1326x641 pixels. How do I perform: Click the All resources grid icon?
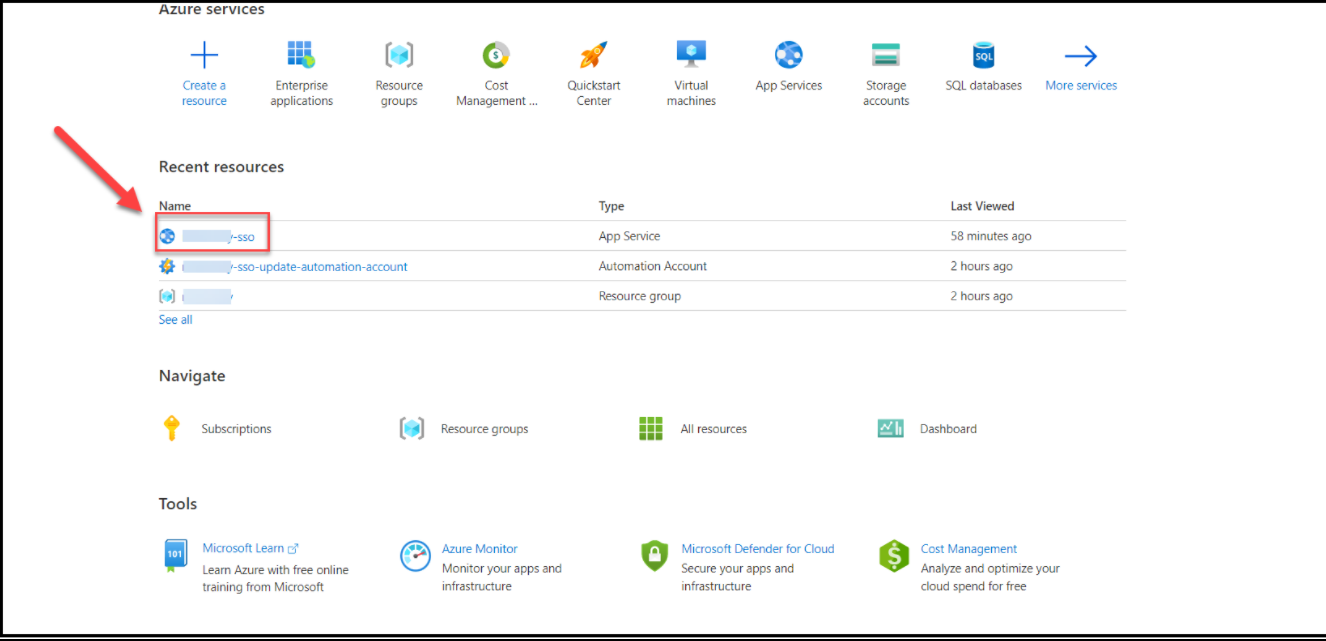point(651,428)
